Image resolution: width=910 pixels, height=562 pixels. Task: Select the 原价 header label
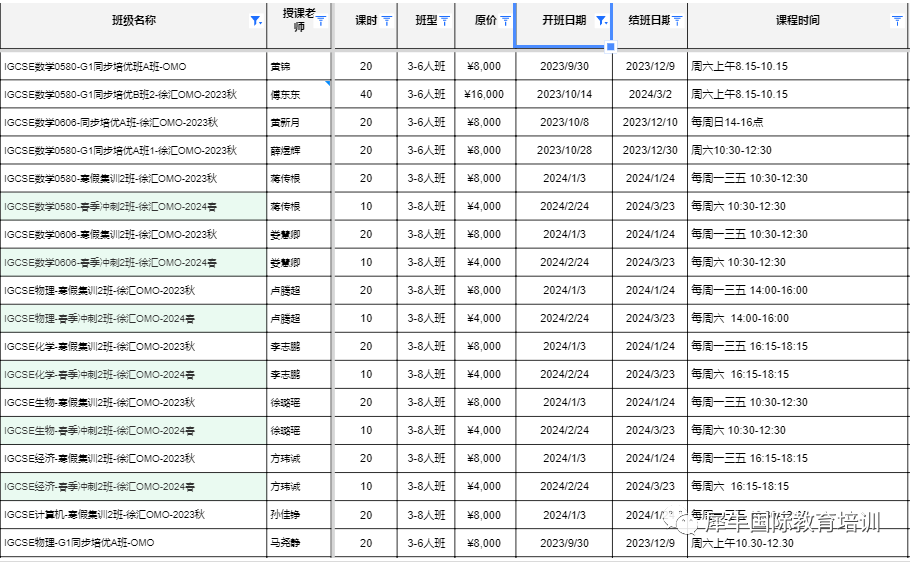[486, 20]
